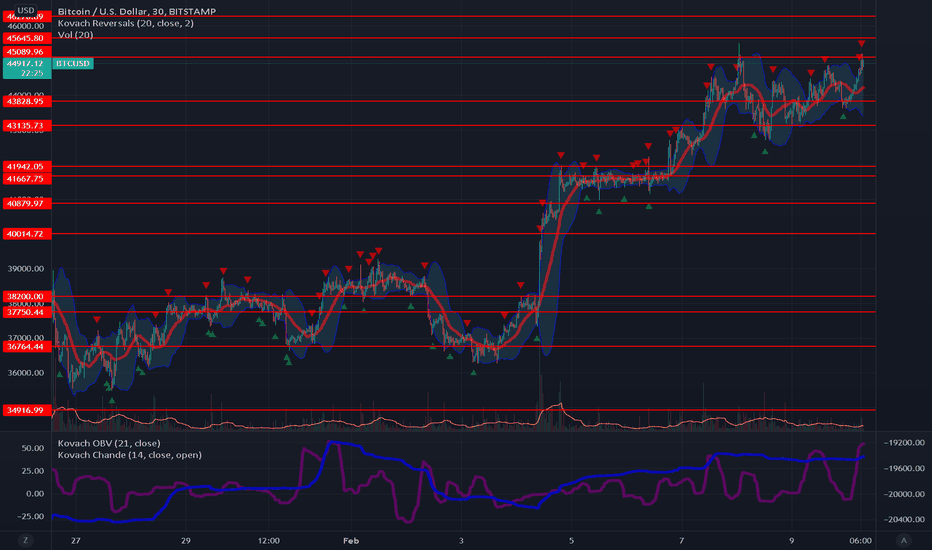The image size is (932, 550).
Task: Click the Vol (20) indicator legend
Action: click(75, 35)
